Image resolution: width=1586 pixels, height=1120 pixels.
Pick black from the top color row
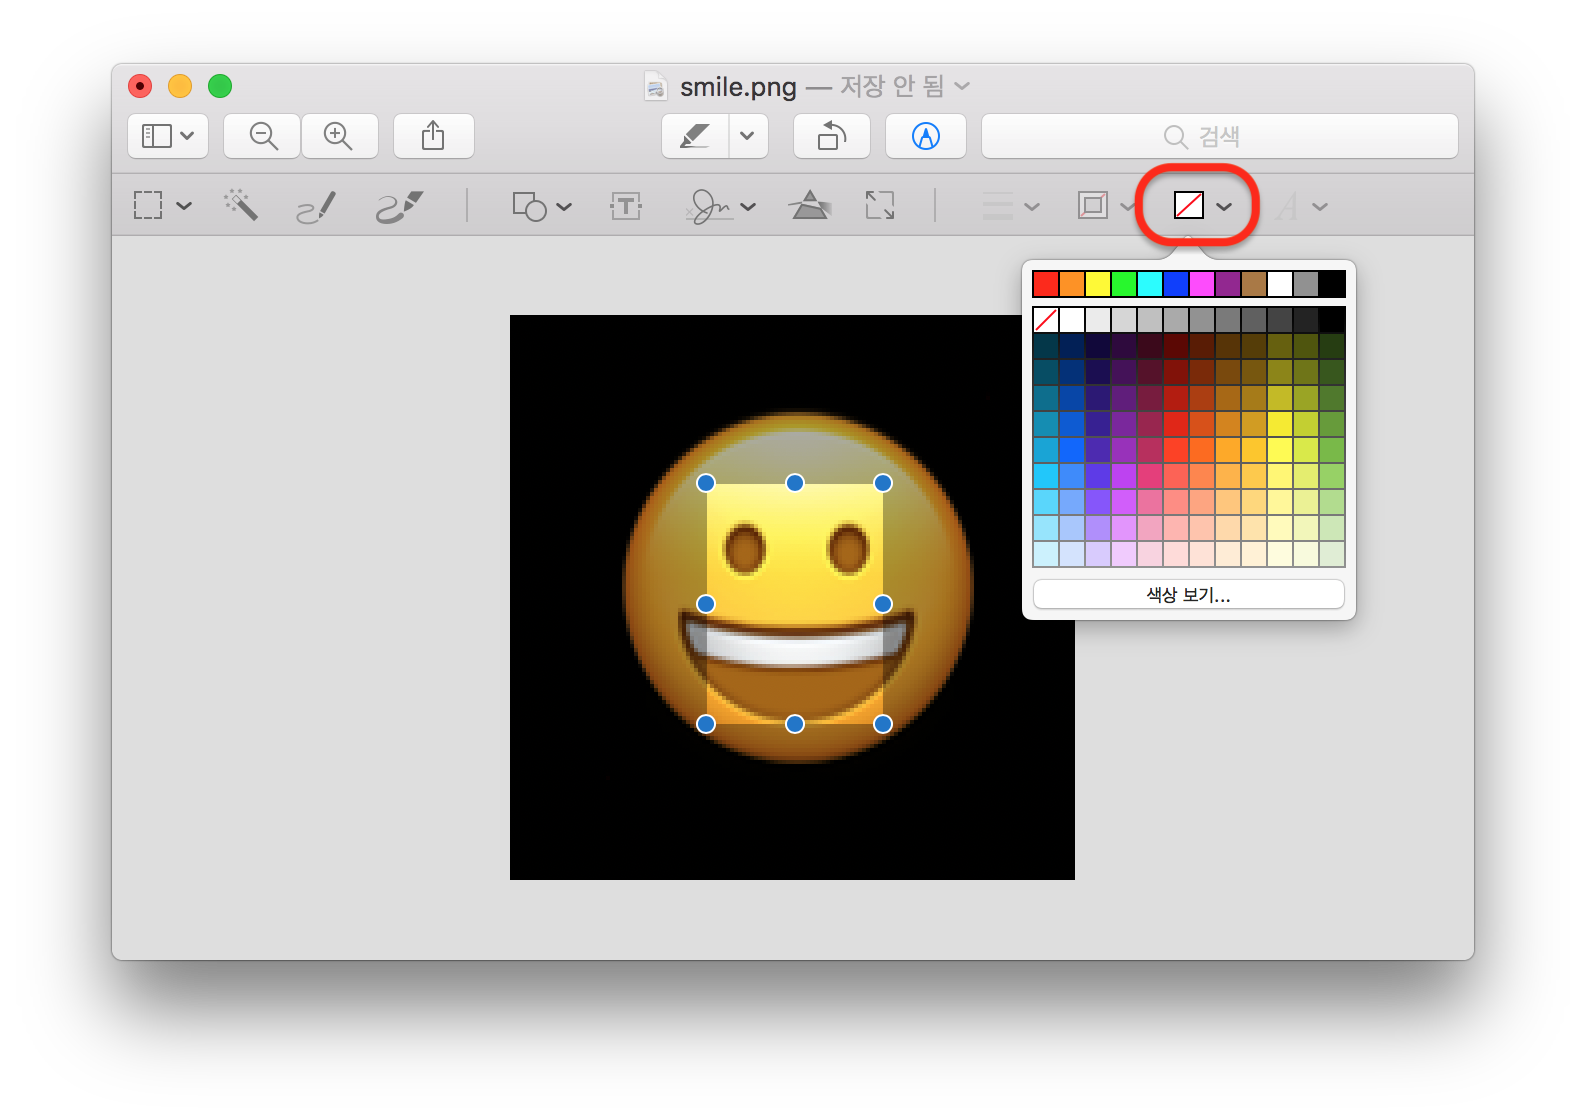(x=1332, y=284)
